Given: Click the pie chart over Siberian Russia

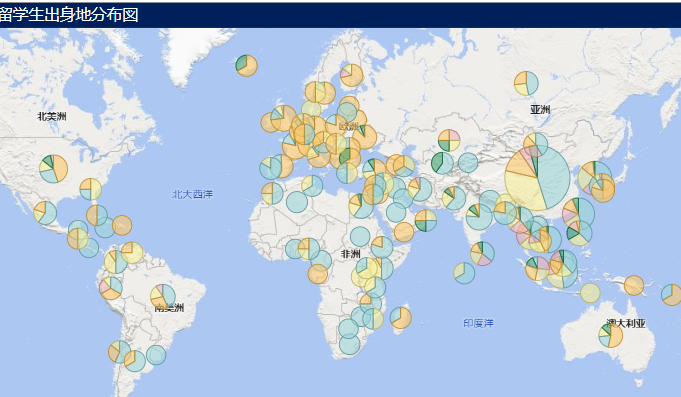Looking at the screenshot, I should [526, 83].
